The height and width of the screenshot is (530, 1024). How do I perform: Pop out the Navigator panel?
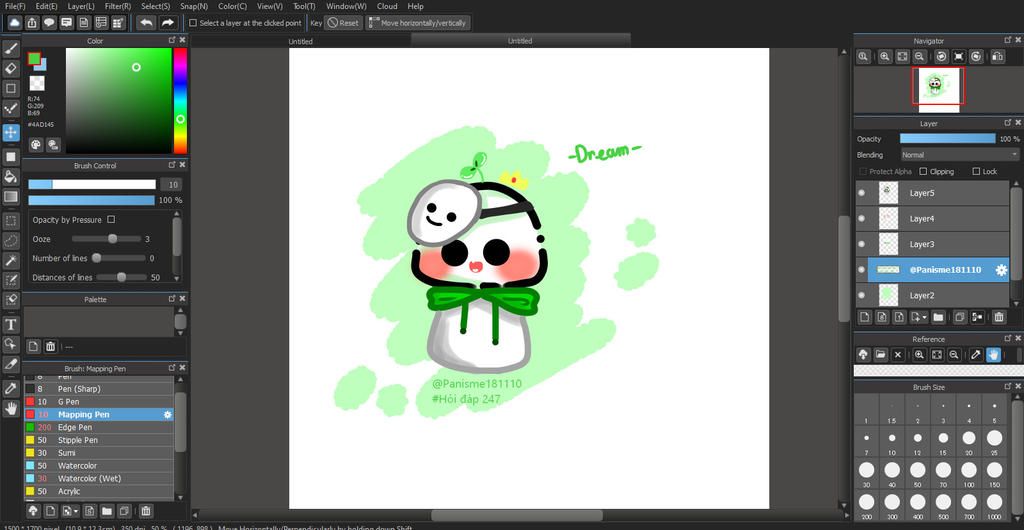coord(1008,40)
